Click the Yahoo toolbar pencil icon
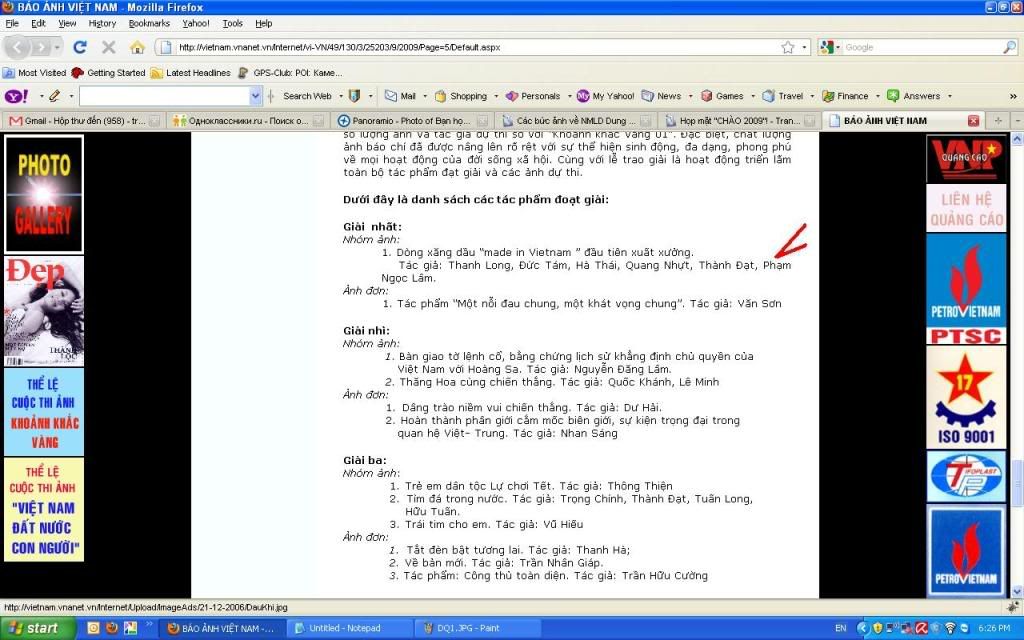The width and height of the screenshot is (1024, 640). (x=54, y=96)
